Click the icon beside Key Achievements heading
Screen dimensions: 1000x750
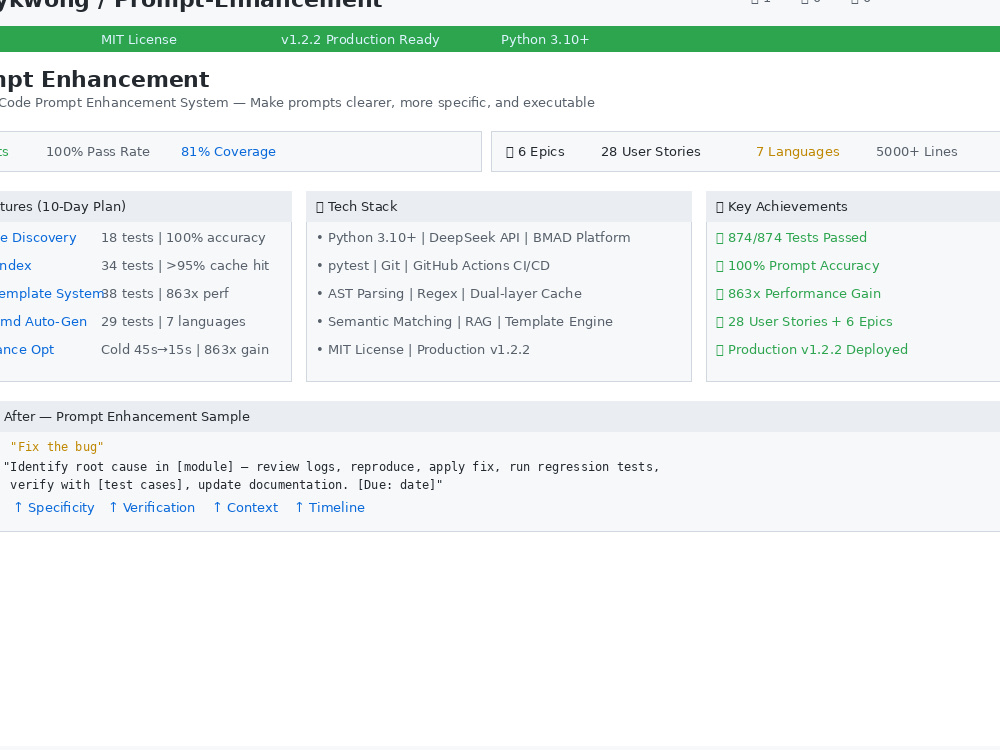[x=719, y=207]
